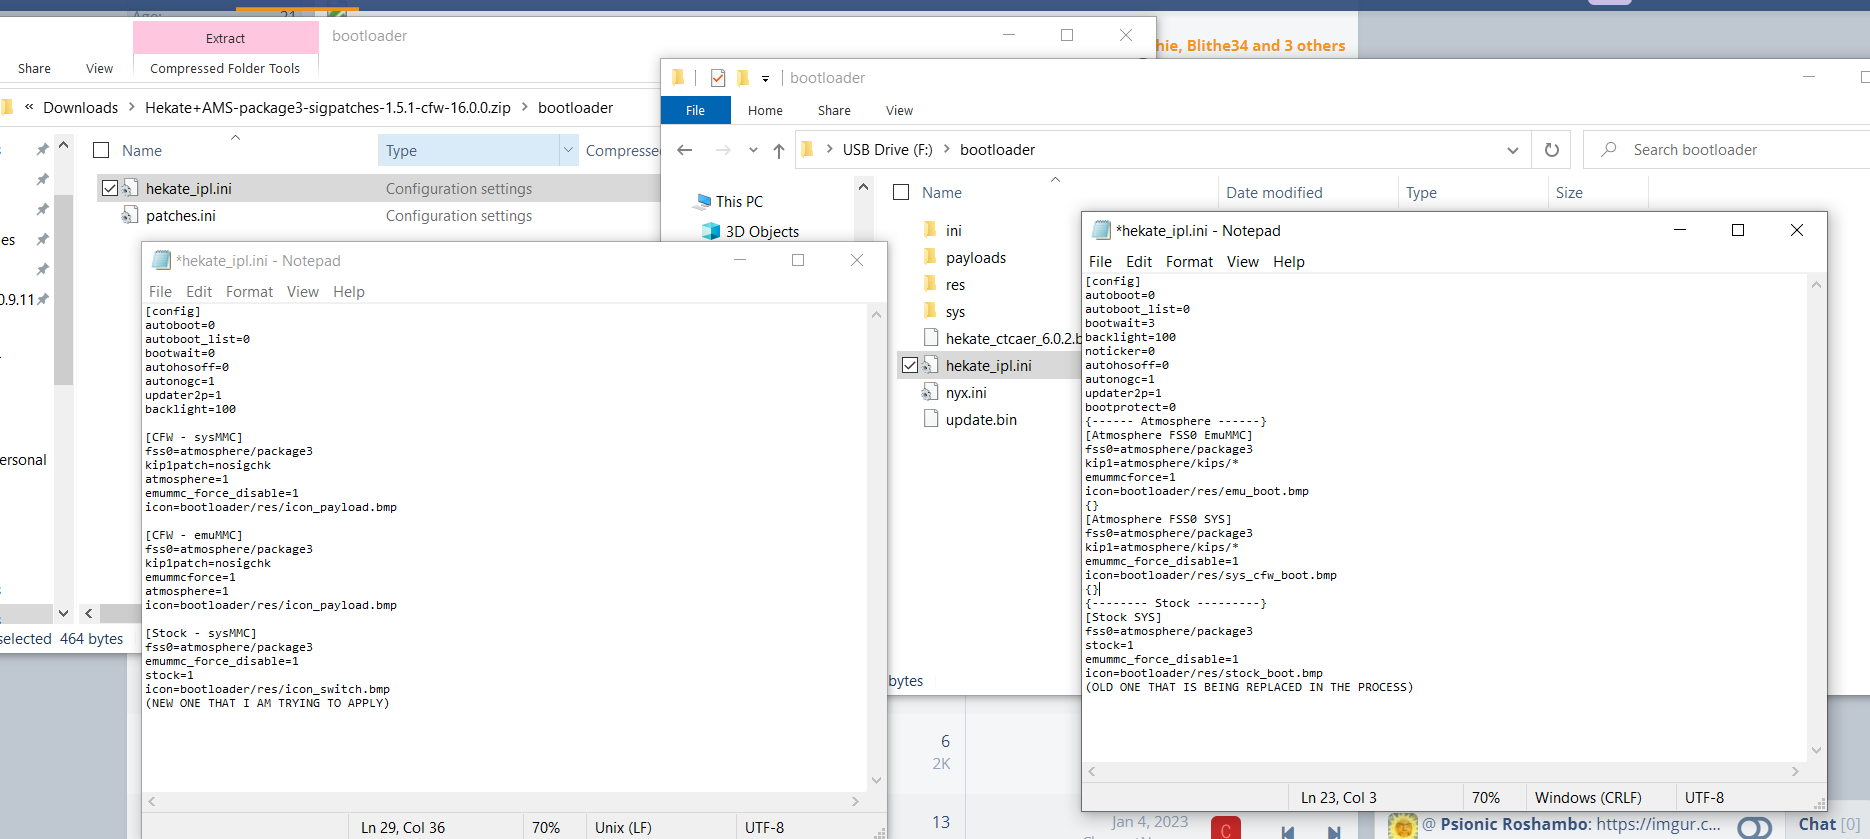Image resolution: width=1870 pixels, height=839 pixels.
Task: Select patches.ini file name
Action: tap(180, 215)
